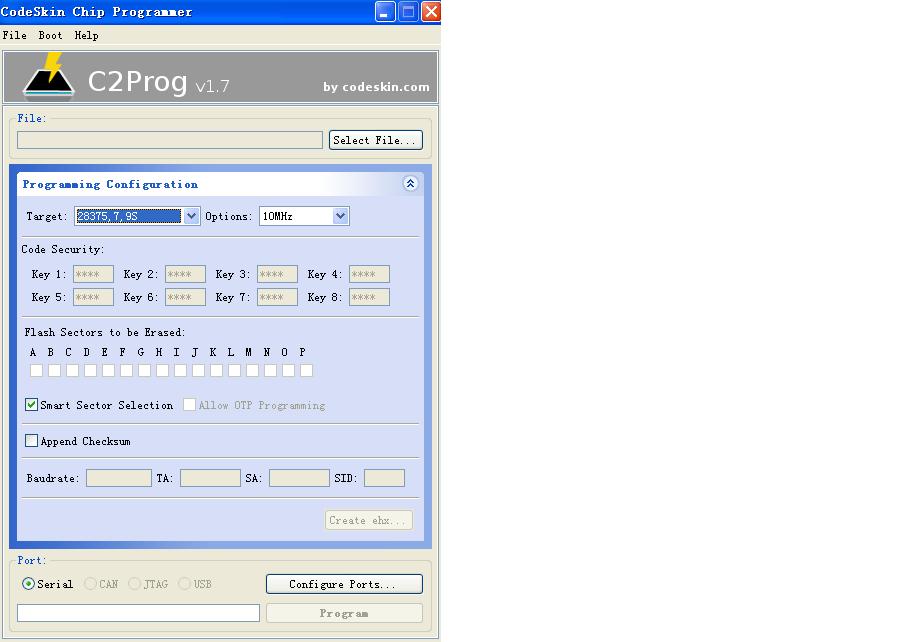The height and width of the screenshot is (642, 914).
Task: Check flash sector C checkbox
Action: point(72,370)
